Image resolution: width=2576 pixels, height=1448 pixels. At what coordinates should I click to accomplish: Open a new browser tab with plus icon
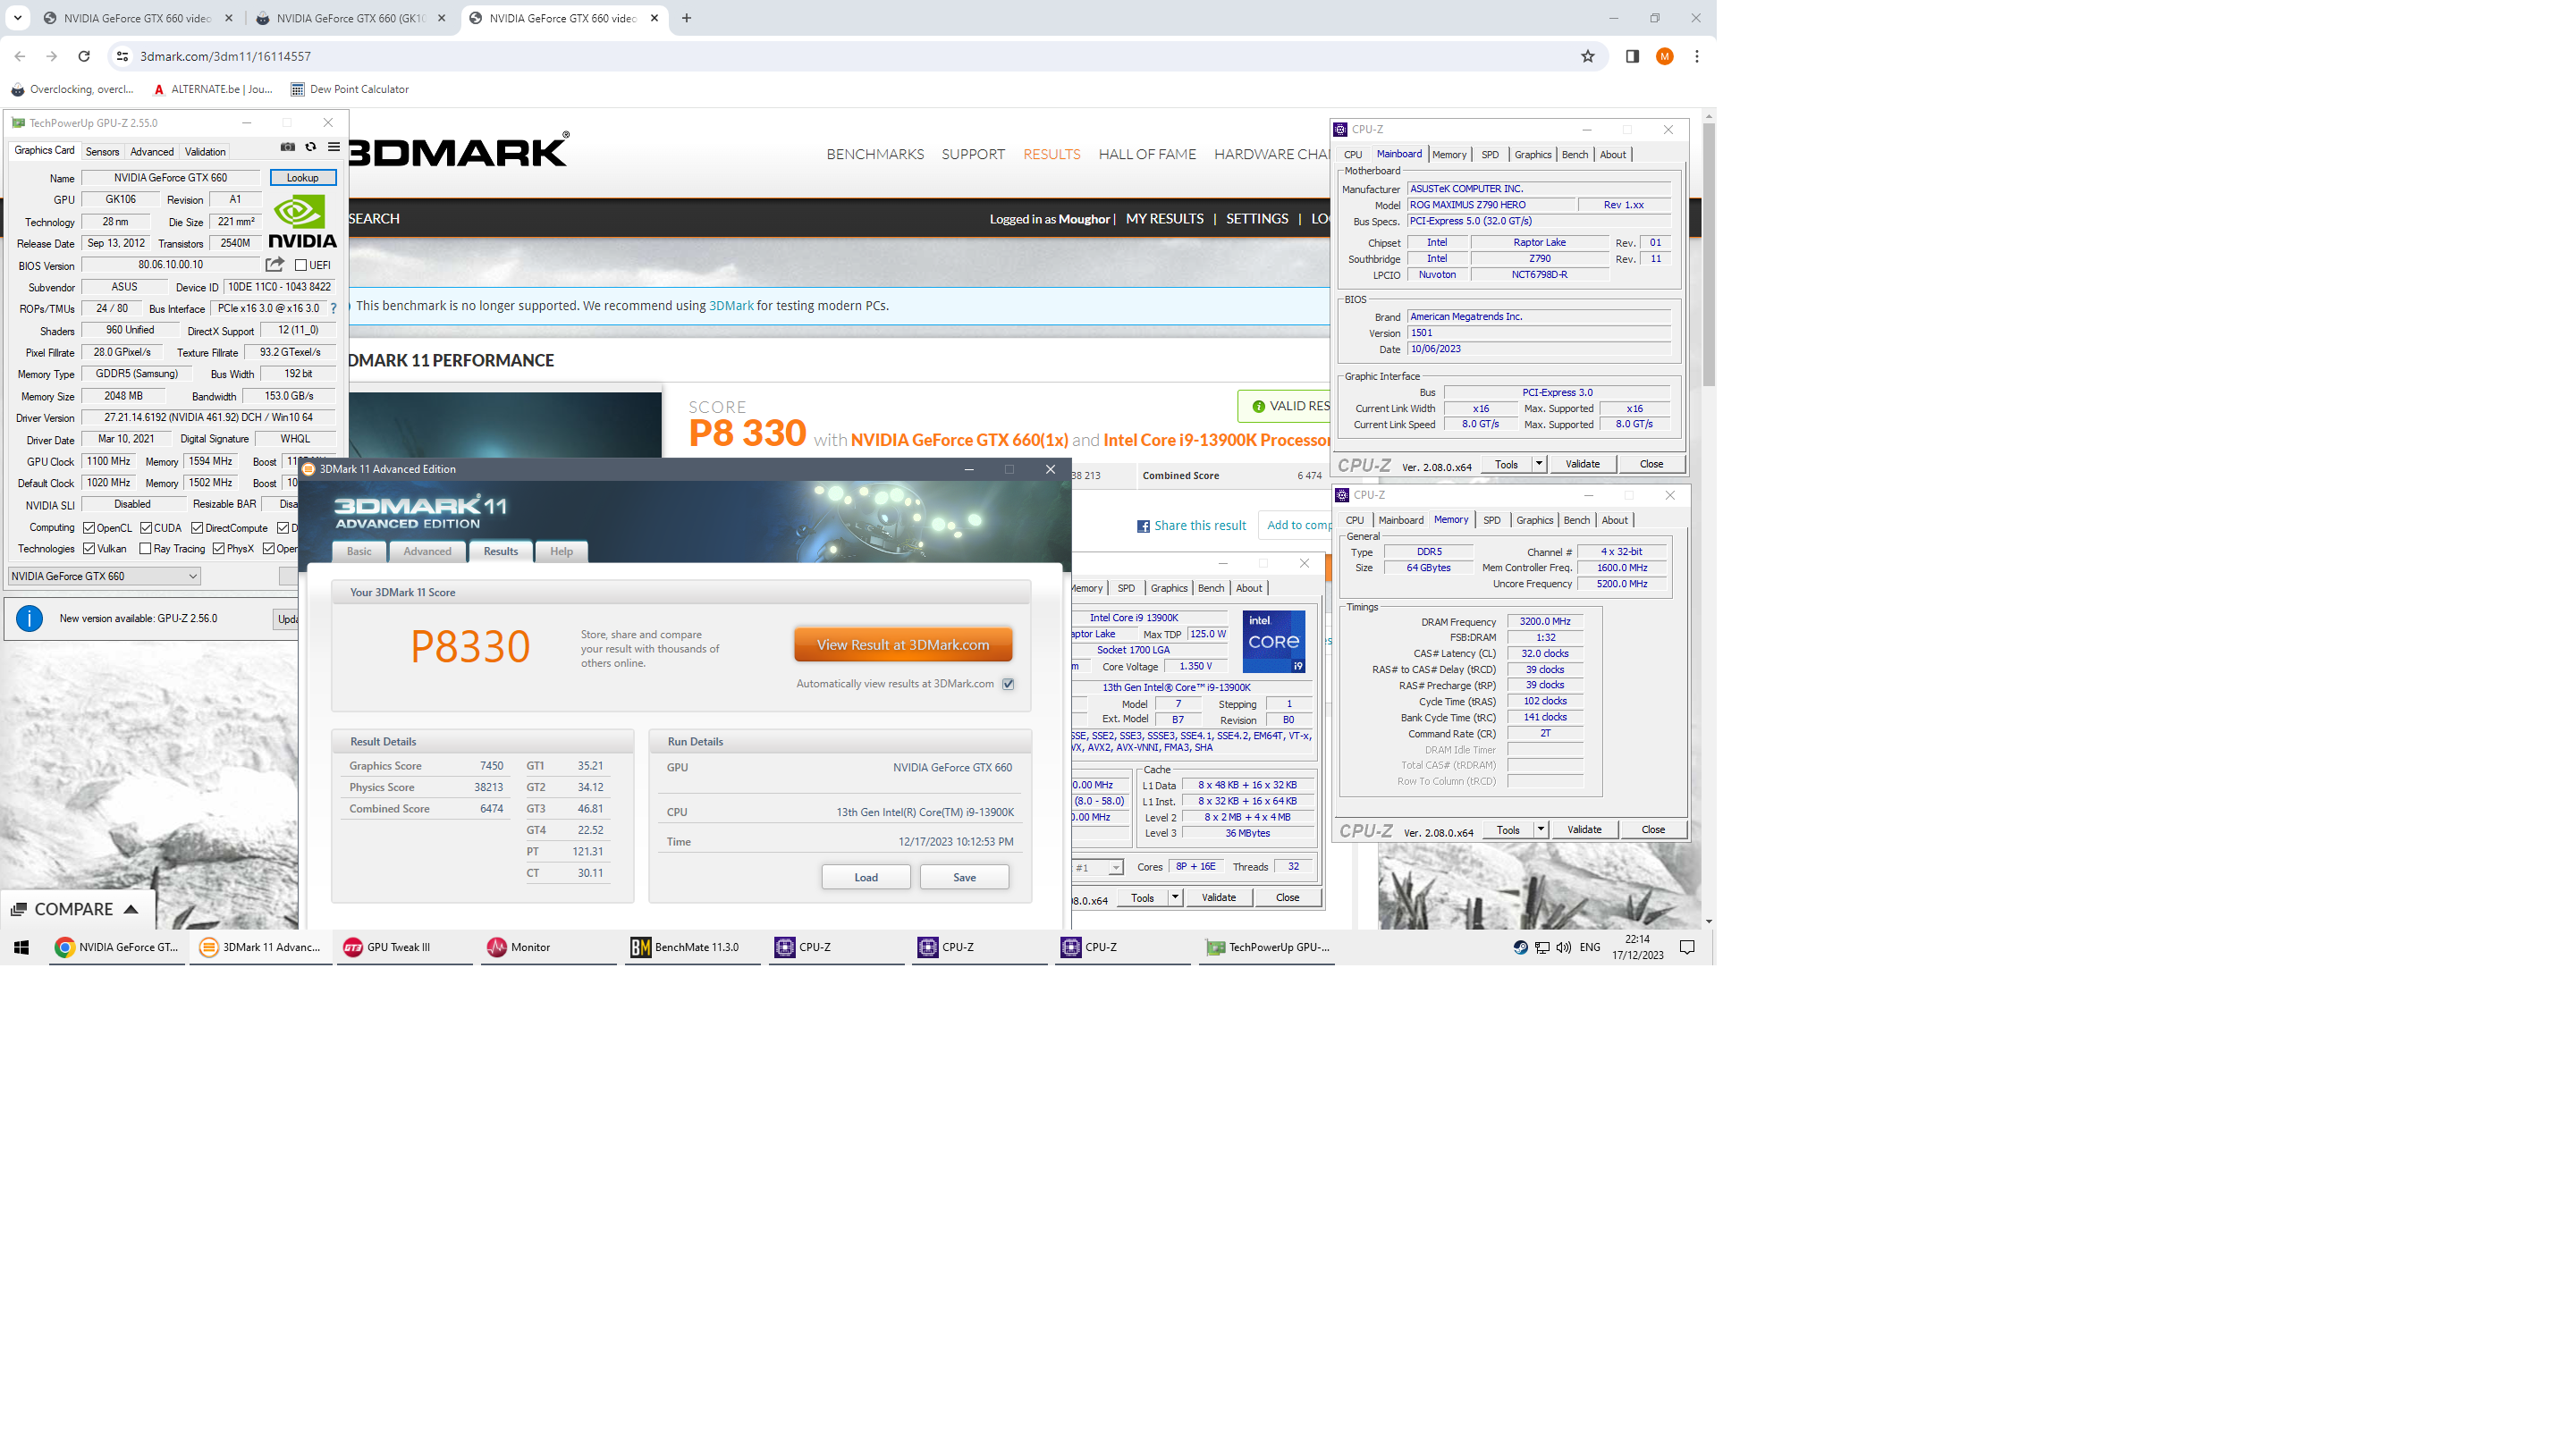686,18
